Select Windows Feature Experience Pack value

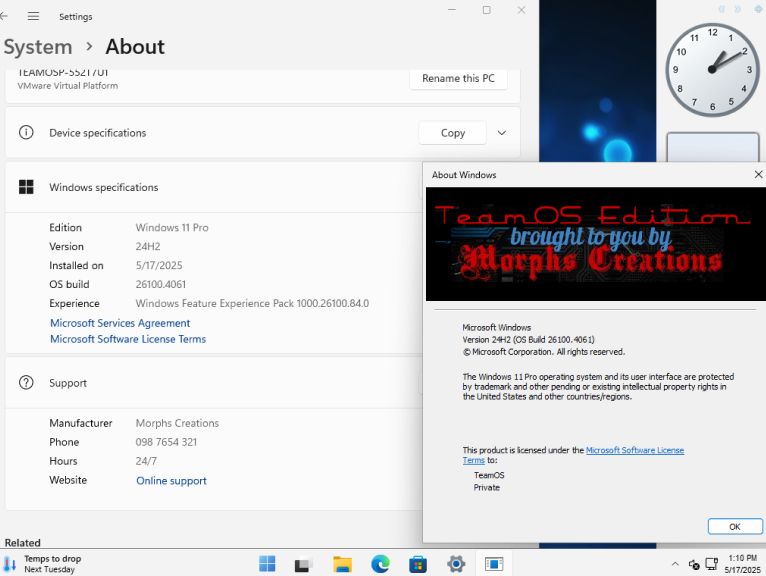pyautogui.click(x=252, y=303)
